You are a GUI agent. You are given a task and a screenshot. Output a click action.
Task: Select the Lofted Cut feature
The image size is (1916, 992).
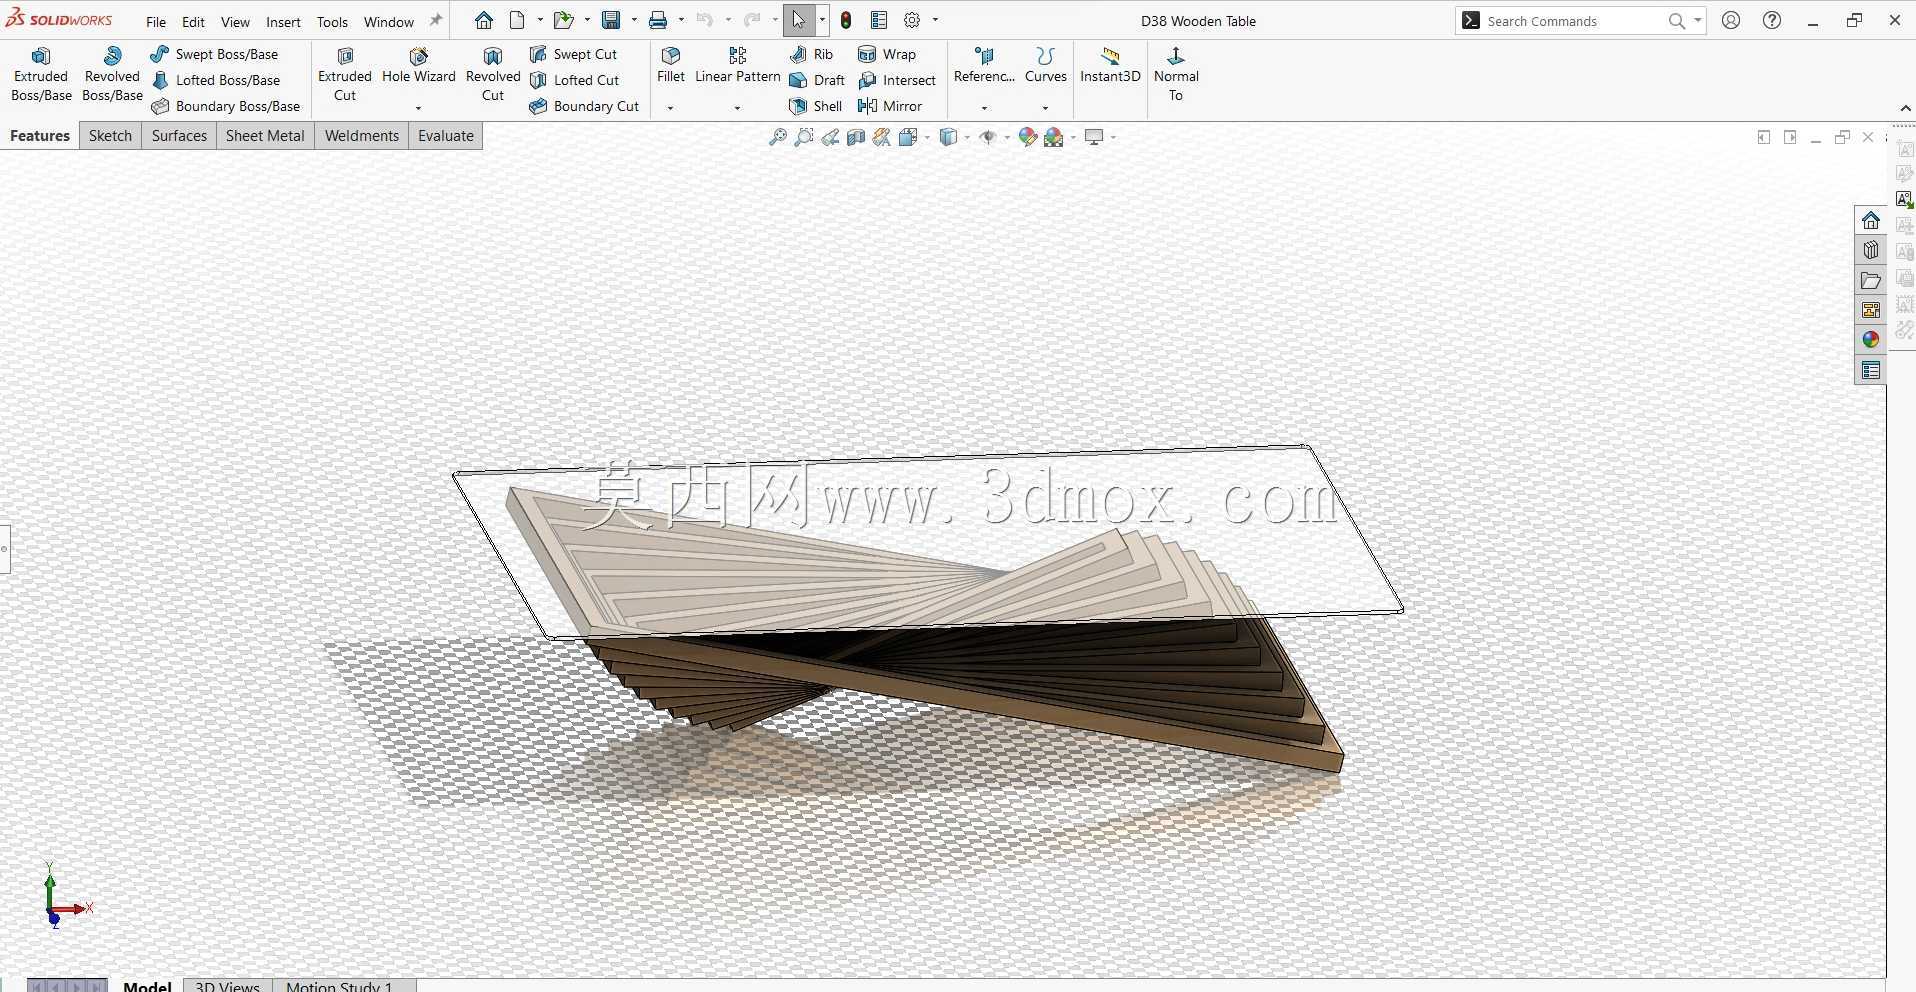[575, 80]
